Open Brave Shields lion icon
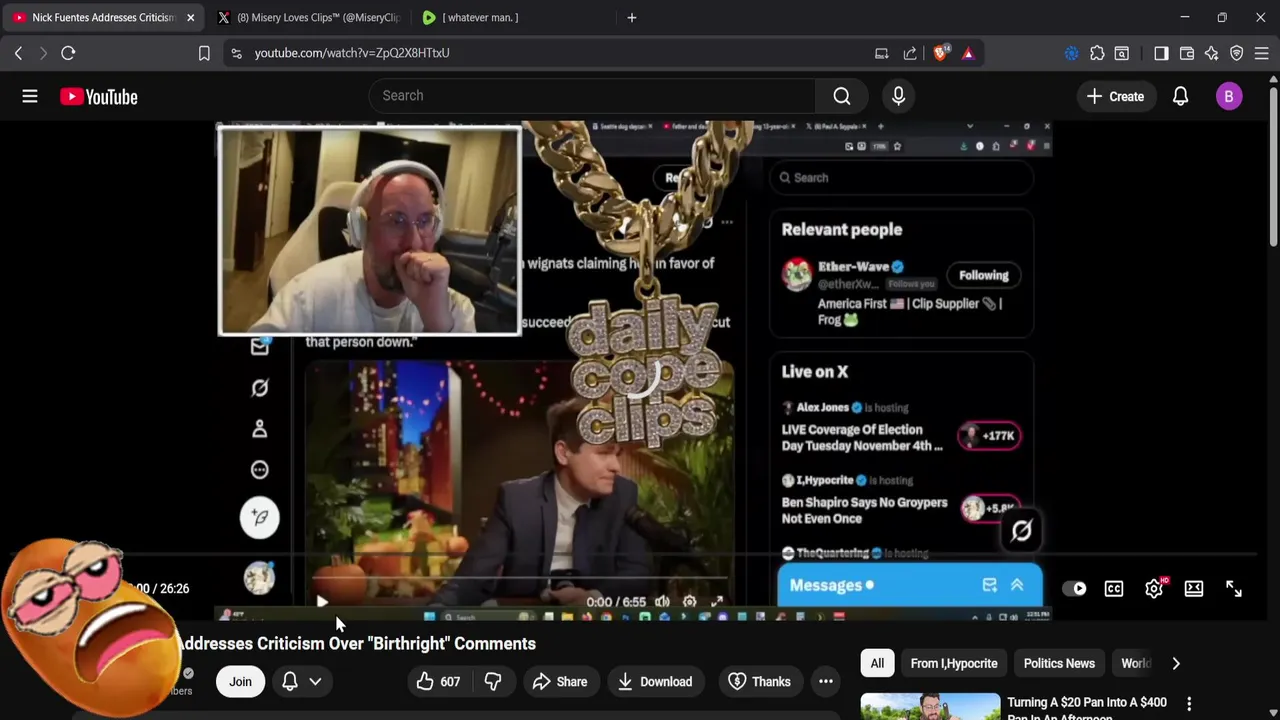Screen dimensions: 1280x720 tap(941, 53)
